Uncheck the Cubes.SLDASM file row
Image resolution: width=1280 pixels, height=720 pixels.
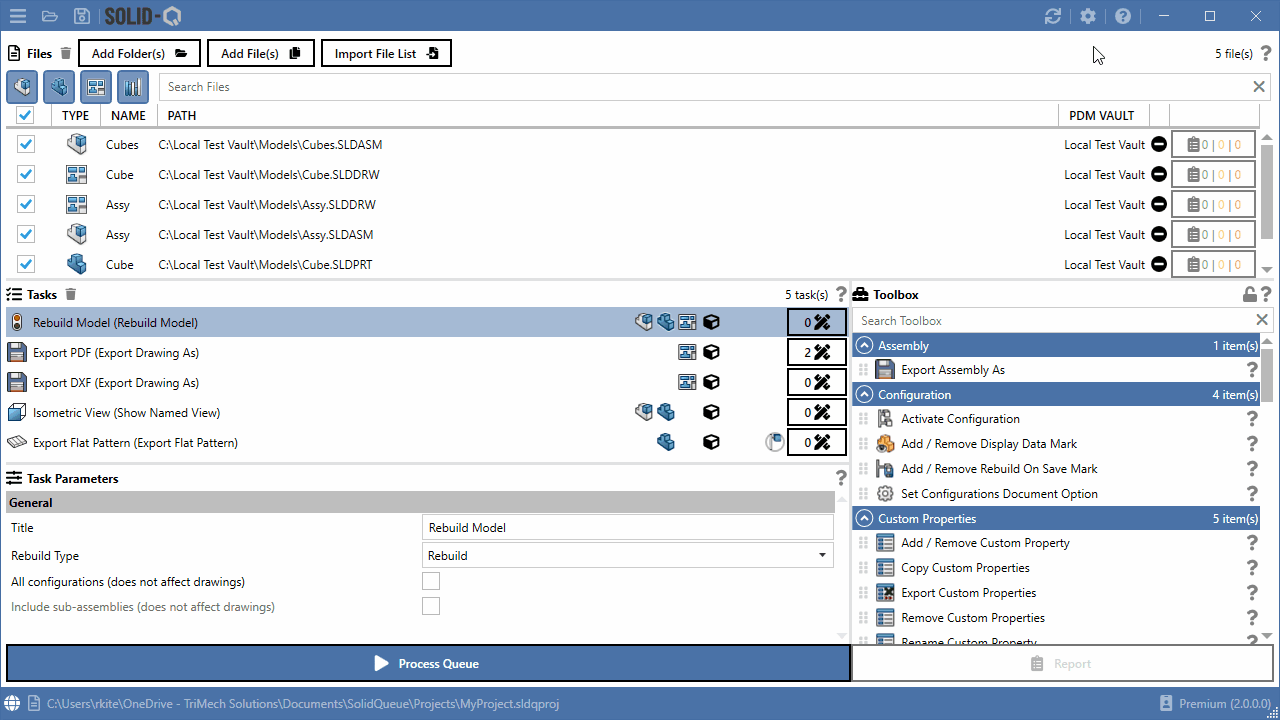point(26,144)
